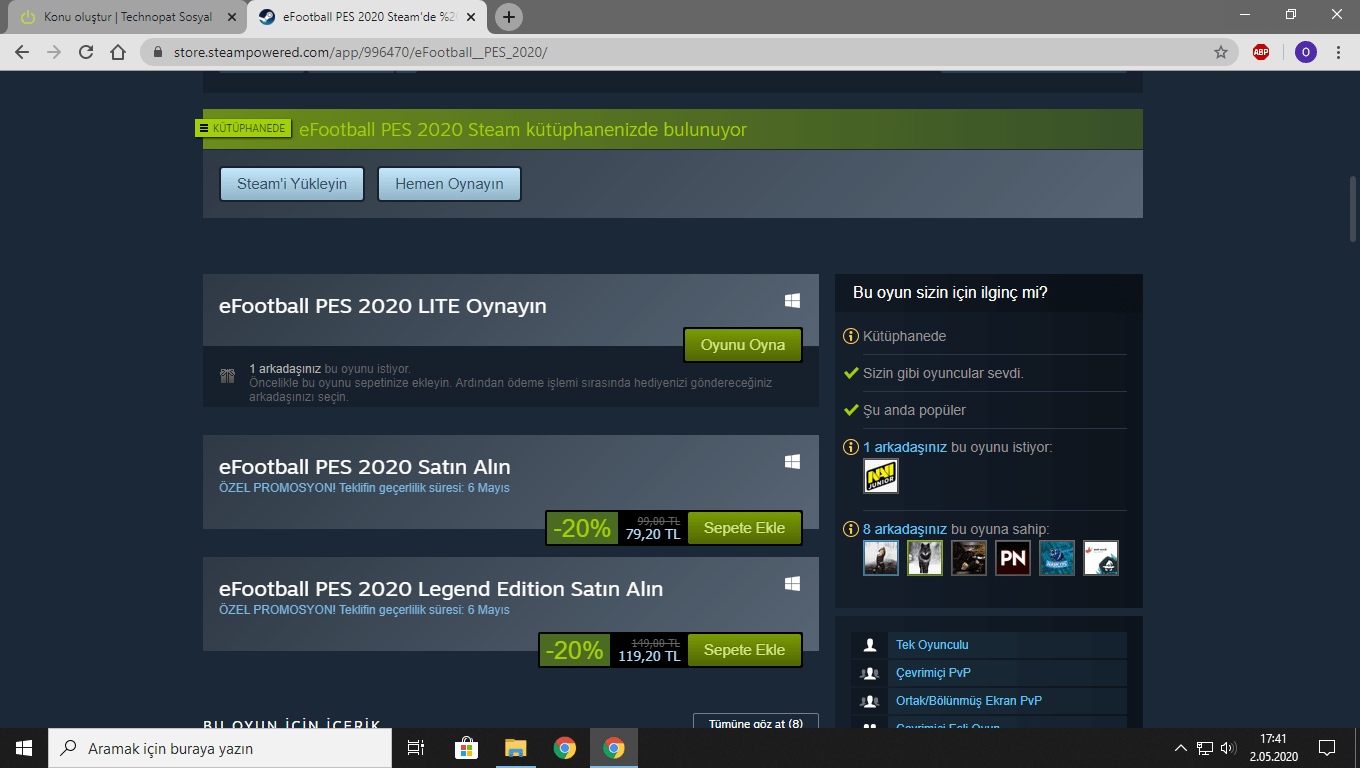The image size is (1360, 768).
Task: Click the info icon beside '8 arkadaşınız bu oyuna sahip'
Action: [851, 529]
